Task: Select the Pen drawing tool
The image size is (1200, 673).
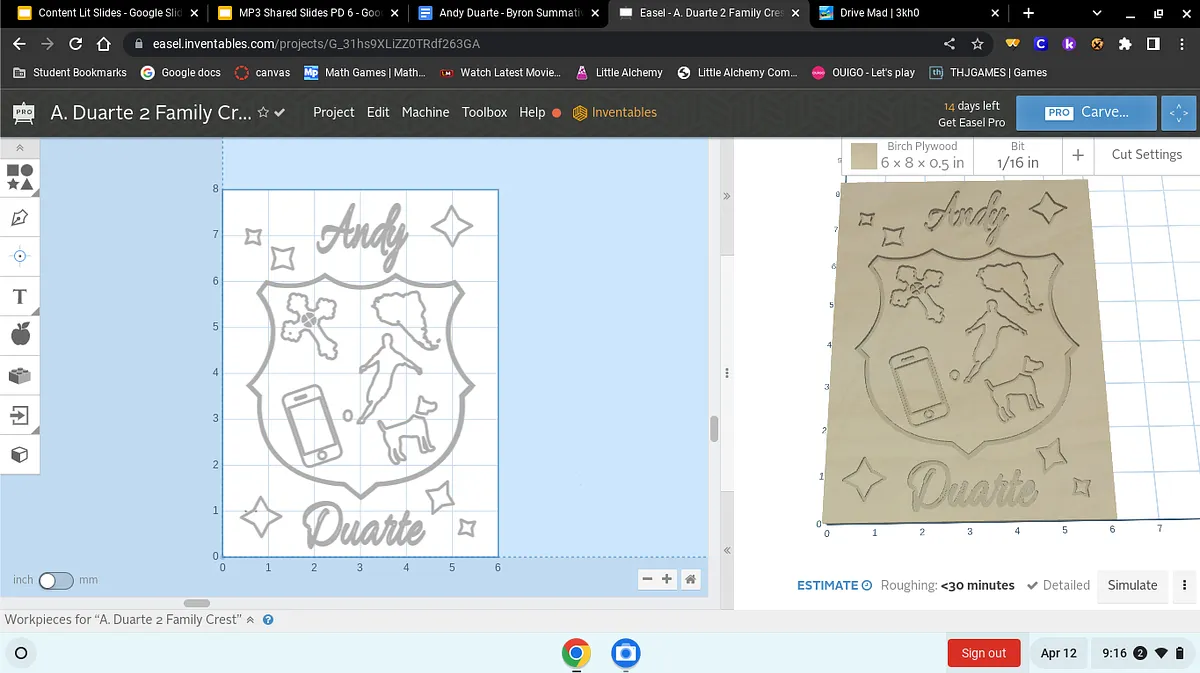Action: (x=20, y=217)
